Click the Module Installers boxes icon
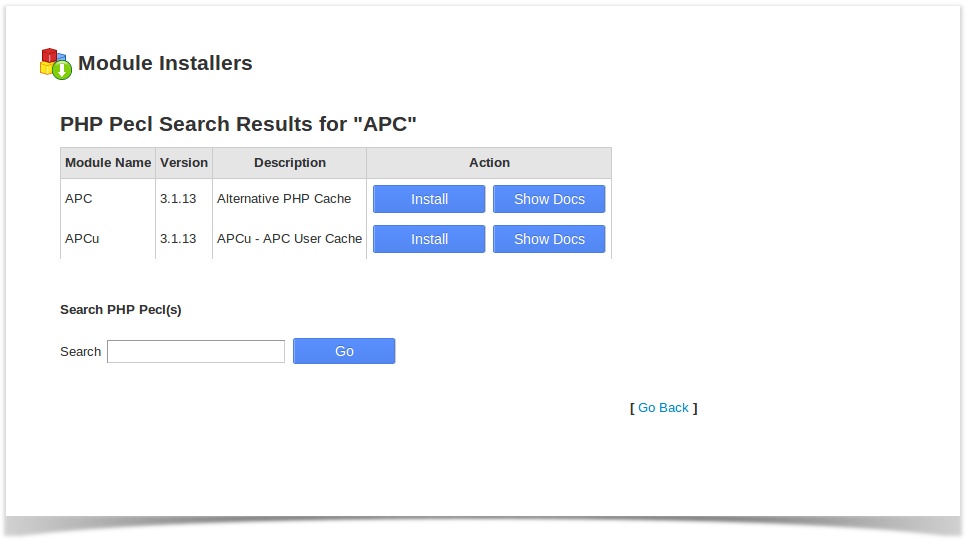 tap(55, 63)
